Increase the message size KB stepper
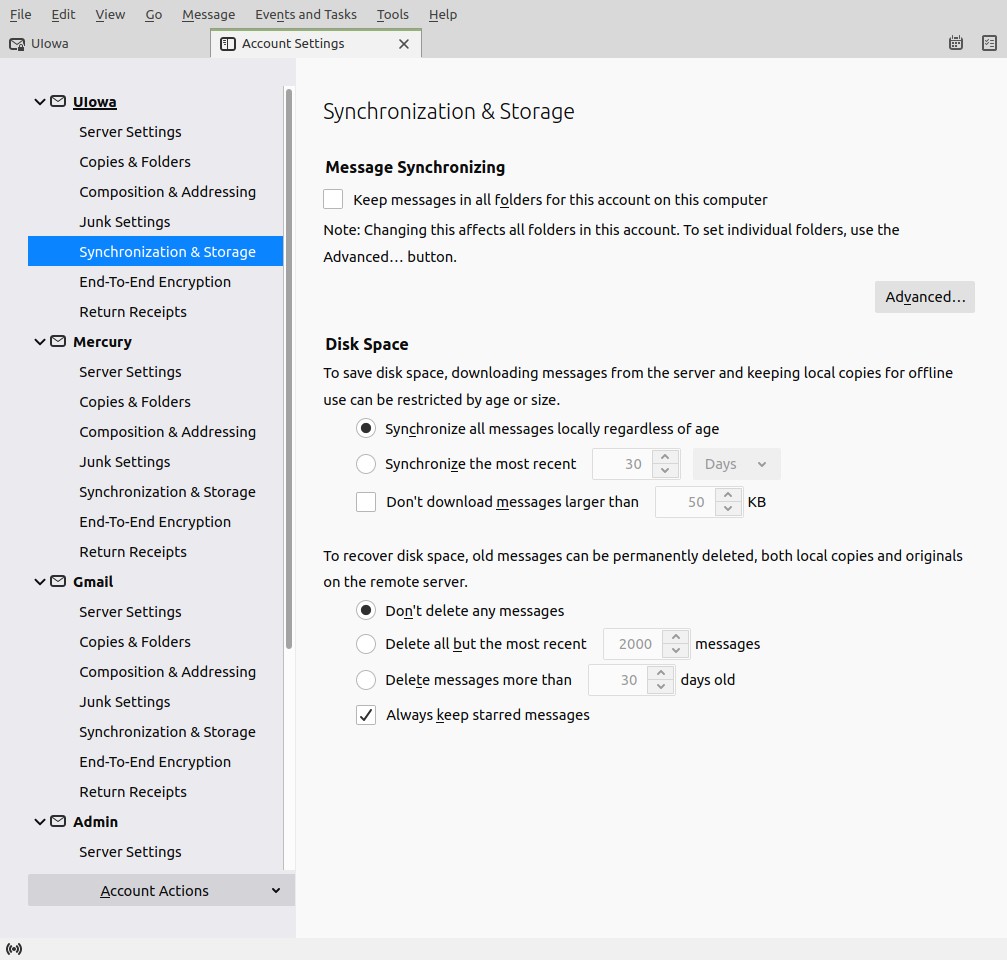Image resolution: width=1007 pixels, height=960 pixels. pos(729,495)
